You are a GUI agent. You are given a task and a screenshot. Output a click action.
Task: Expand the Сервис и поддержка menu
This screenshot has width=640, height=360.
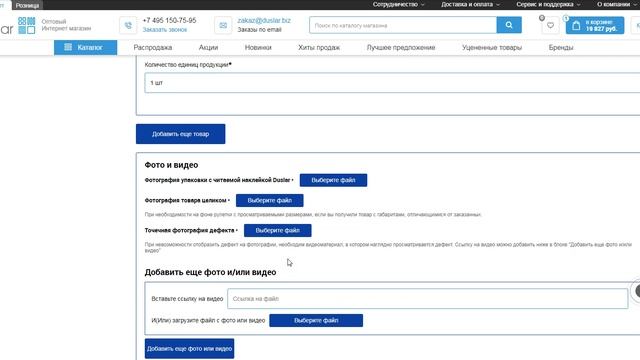(x=548, y=4)
